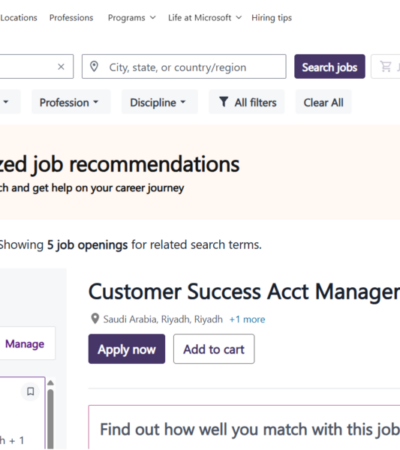Open the Professions navigation link
The image size is (400, 450).
pyautogui.click(x=71, y=18)
